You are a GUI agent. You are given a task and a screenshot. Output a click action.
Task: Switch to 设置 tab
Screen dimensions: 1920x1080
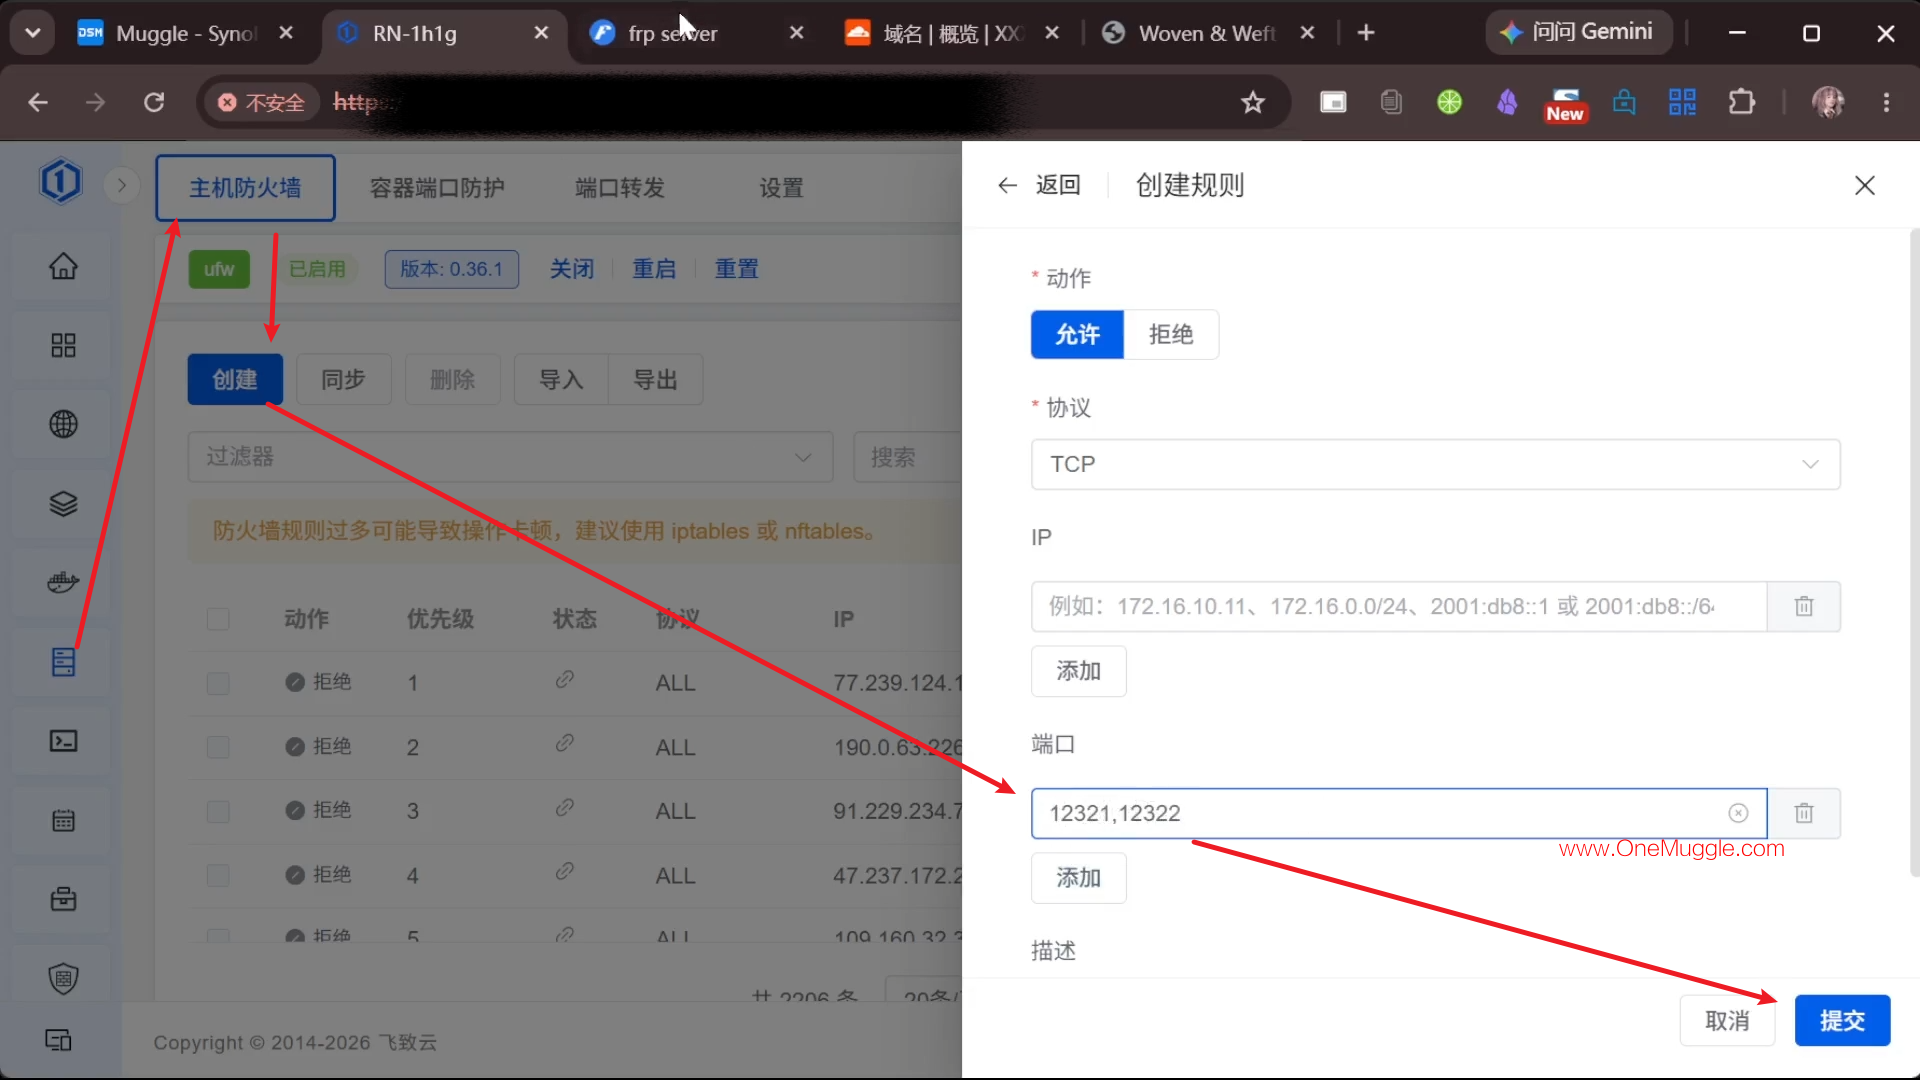click(x=781, y=188)
